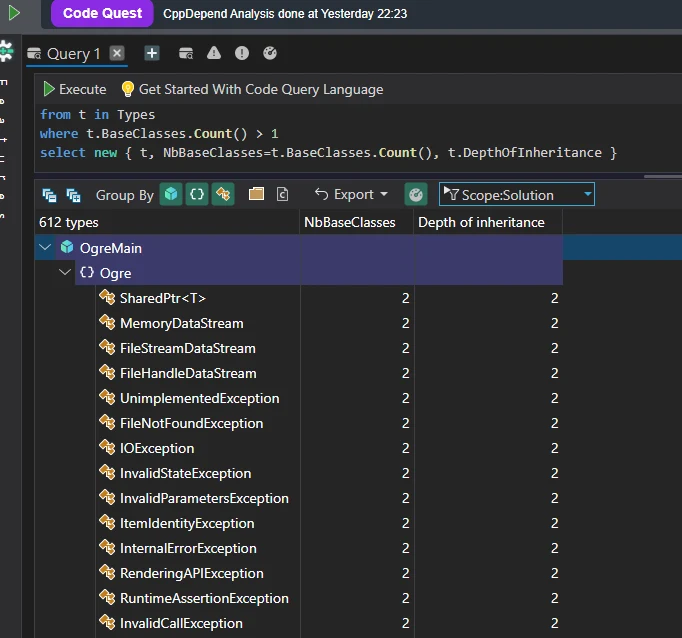Execute the code query

[74, 89]
